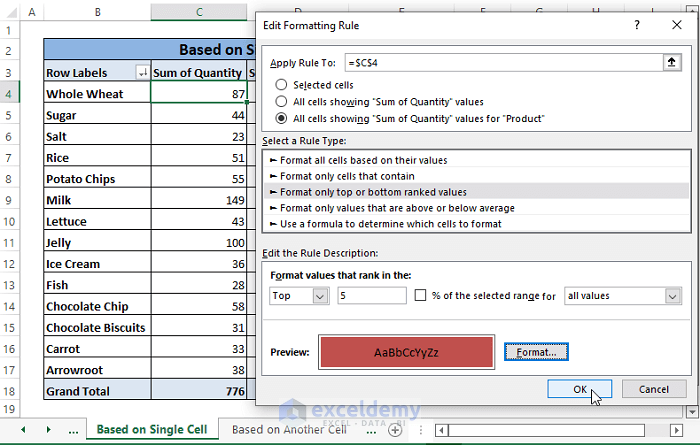Go to previous sheet tab arrow
Screen dimensions: 700x445
coord(23,429)
